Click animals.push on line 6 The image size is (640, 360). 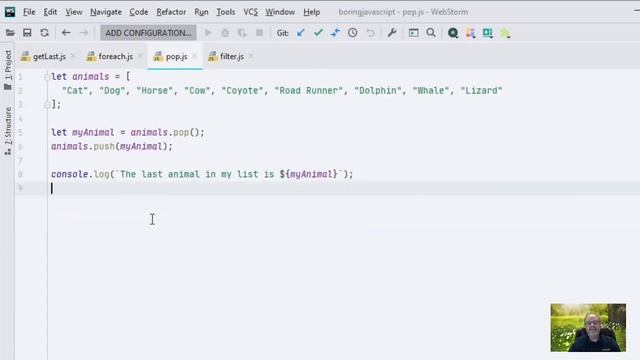click(x=83, y=146)
